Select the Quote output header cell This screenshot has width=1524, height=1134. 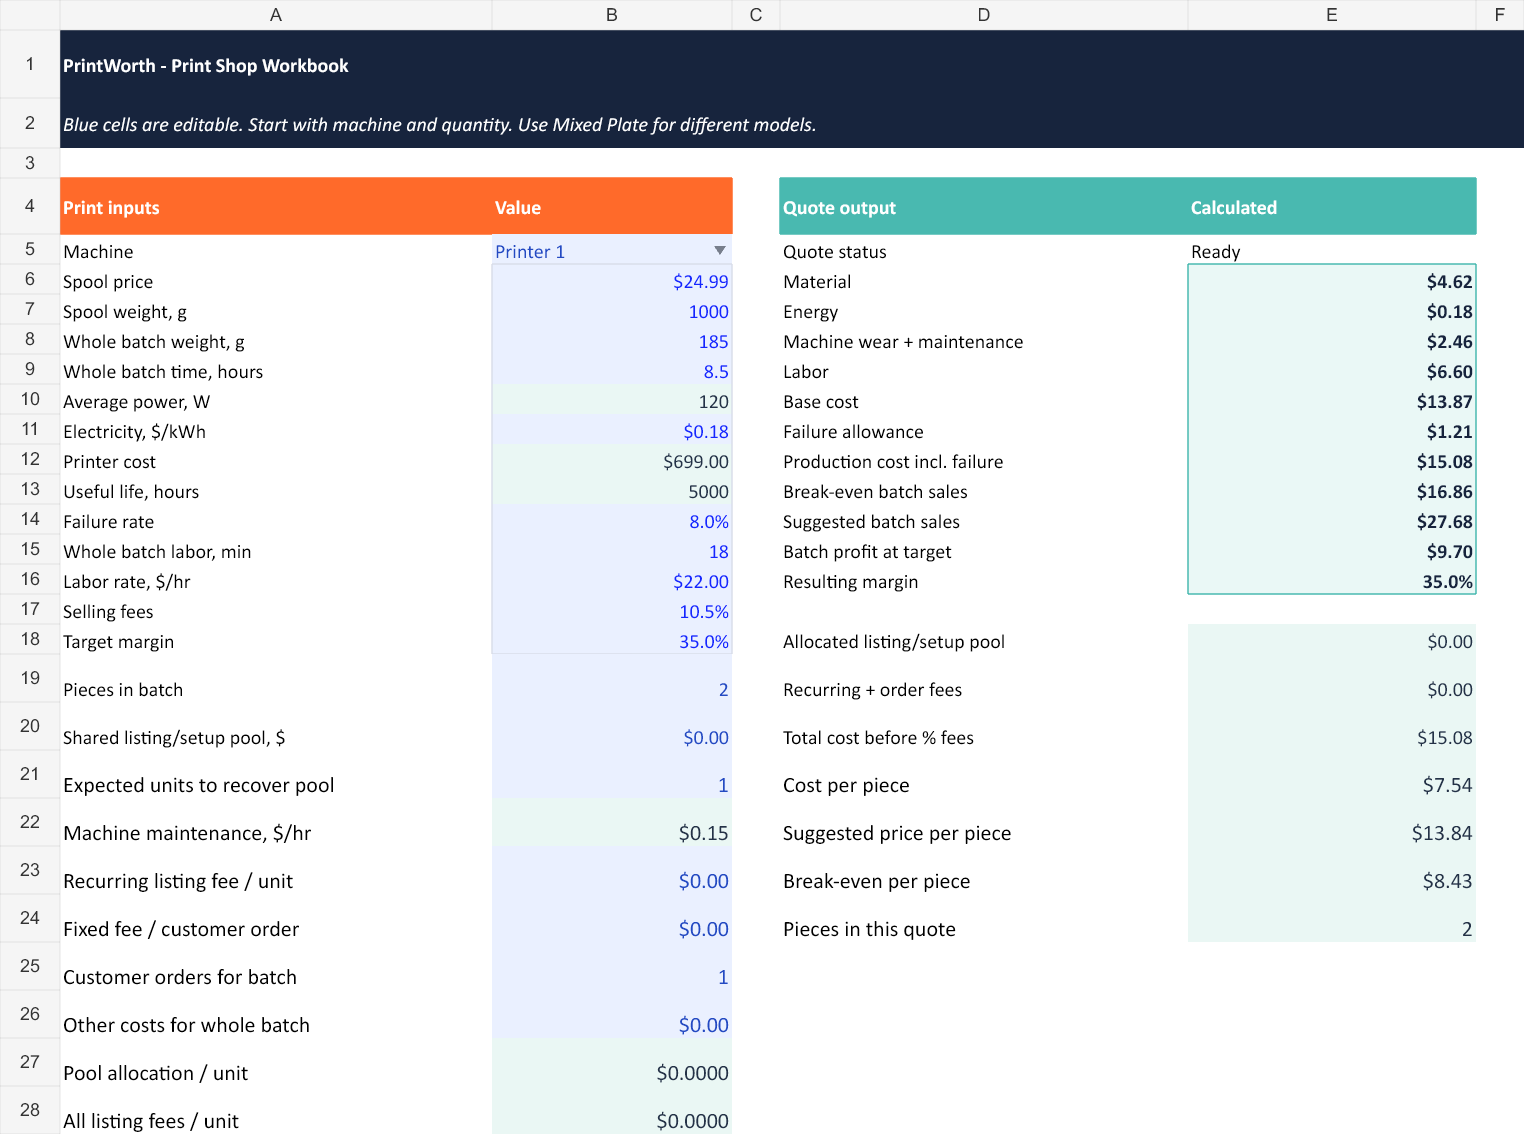pyautogui.click(x=984, y=207)
